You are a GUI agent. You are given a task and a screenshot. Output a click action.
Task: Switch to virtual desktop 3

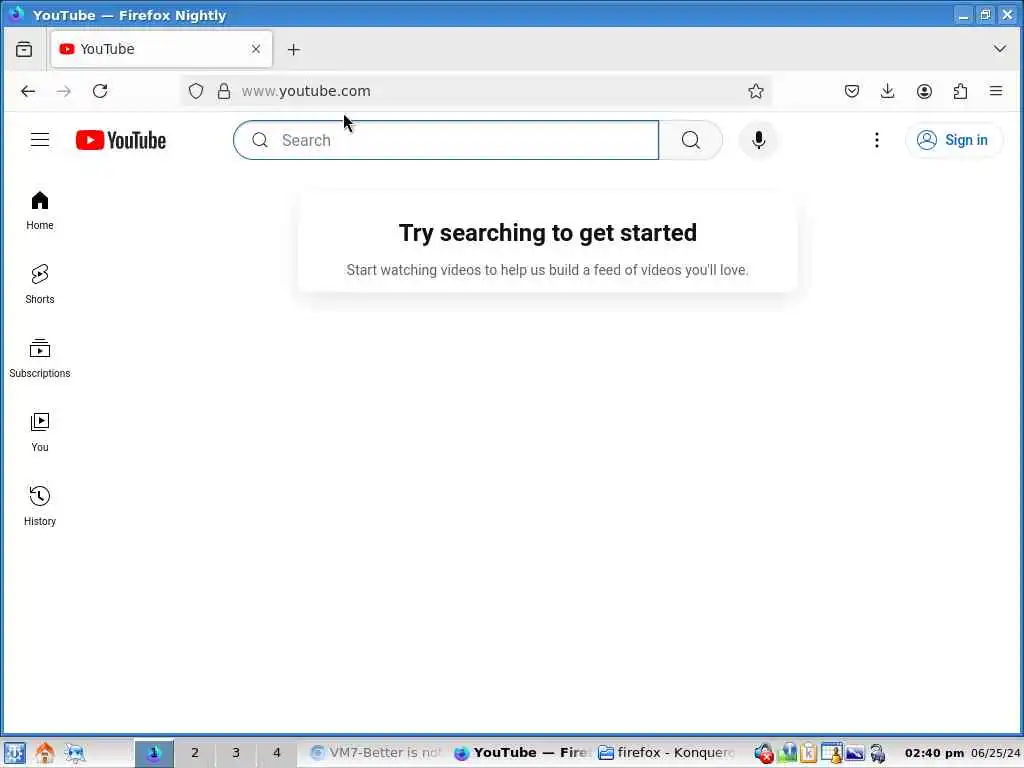tap(236, 753)
